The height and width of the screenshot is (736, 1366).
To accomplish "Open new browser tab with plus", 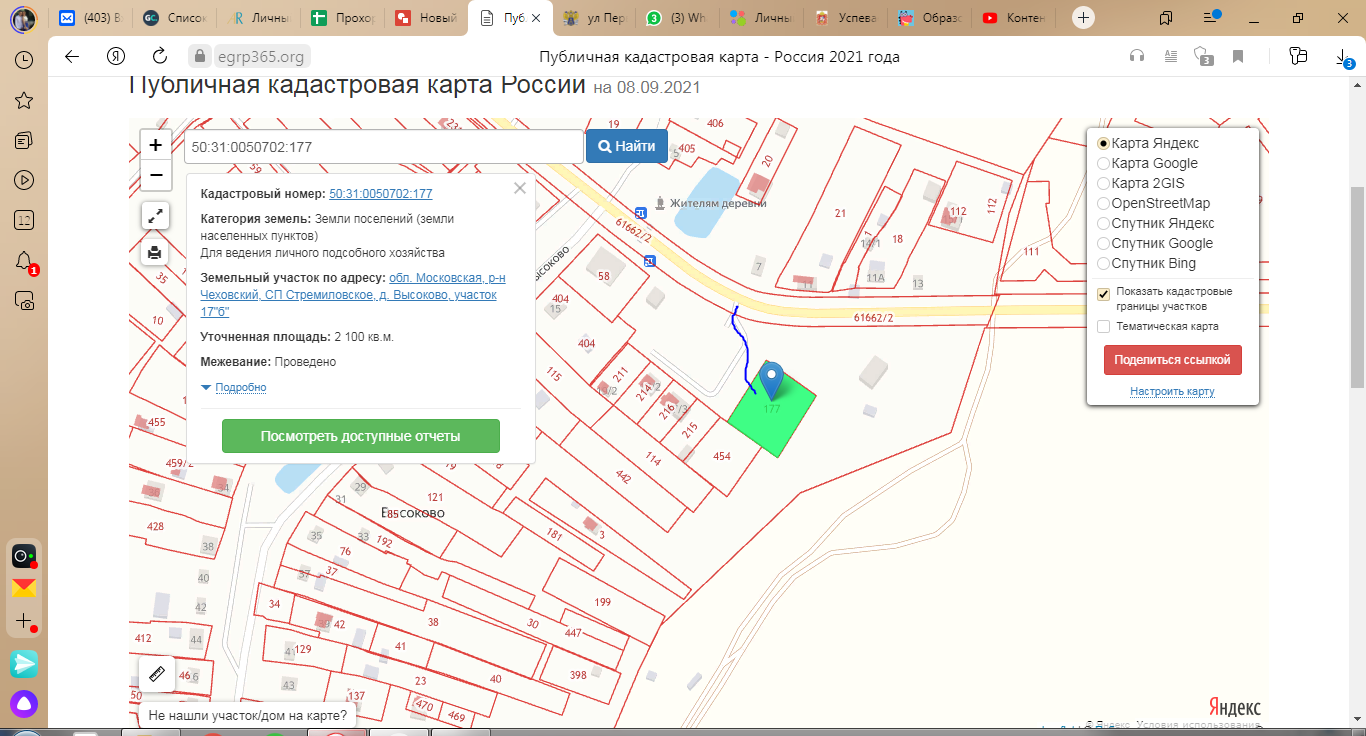I will point(1084,18).
